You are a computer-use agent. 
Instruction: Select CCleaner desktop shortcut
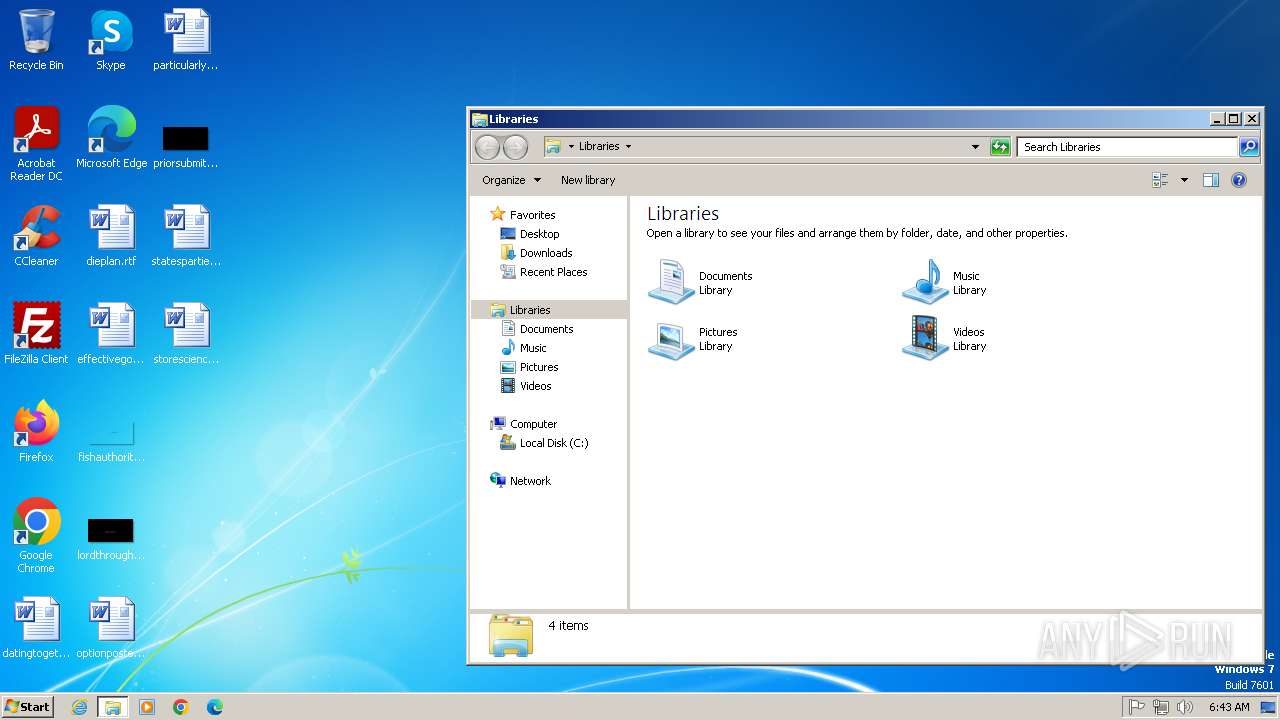(x=36, y=236)
